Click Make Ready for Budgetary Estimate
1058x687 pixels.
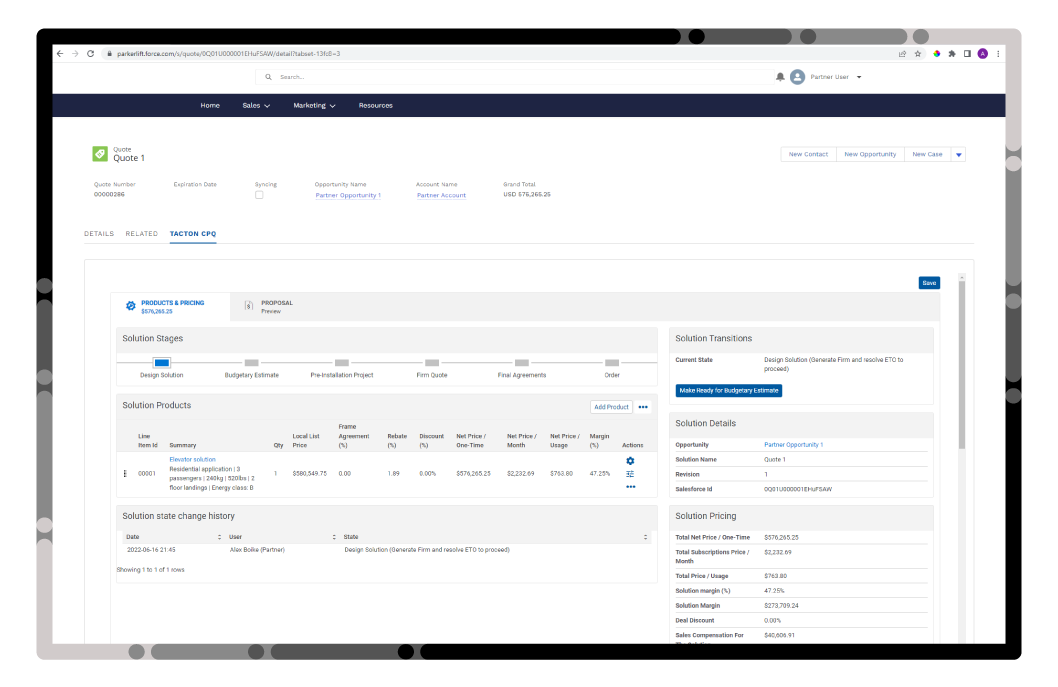[728, 390]
